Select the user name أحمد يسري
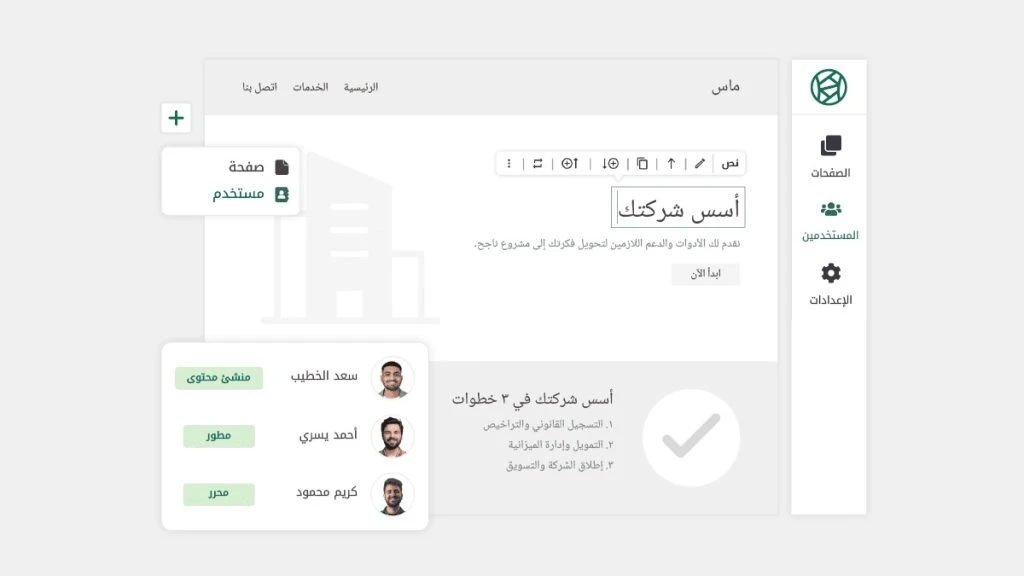This screenshot has height=576, width=1024. 328,435
